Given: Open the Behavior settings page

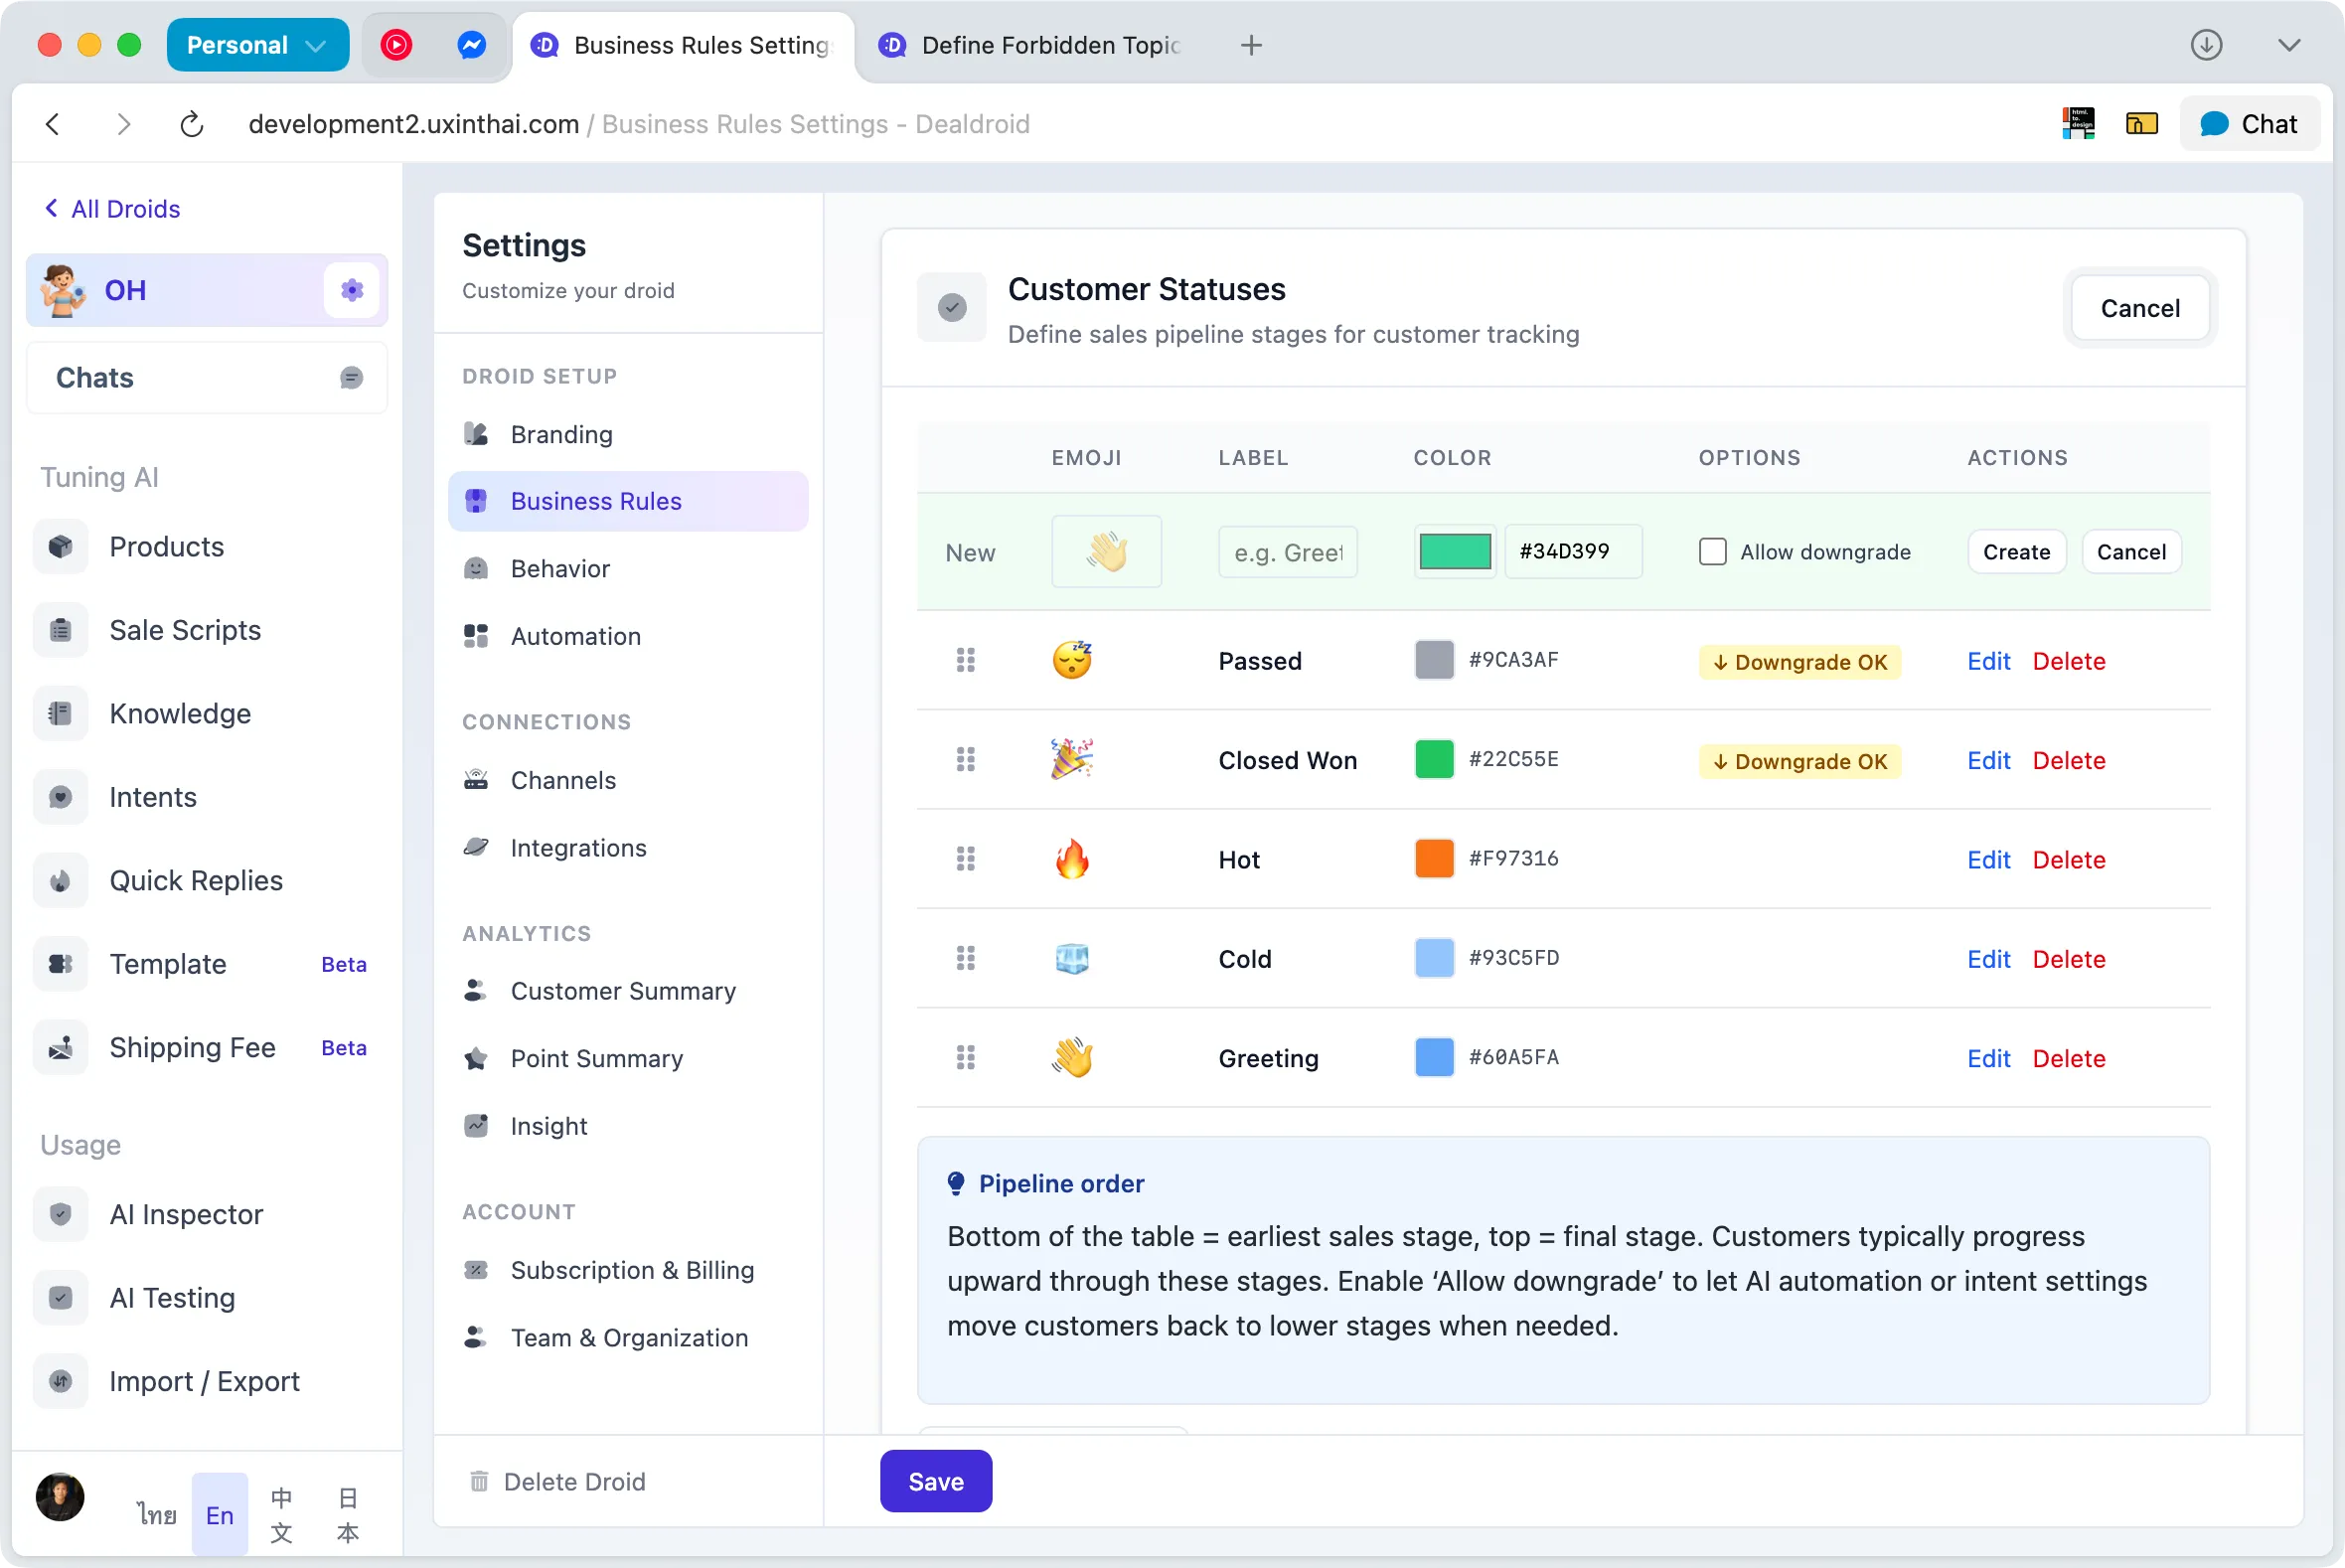Looking at the screenshot, I should point(559,568).
